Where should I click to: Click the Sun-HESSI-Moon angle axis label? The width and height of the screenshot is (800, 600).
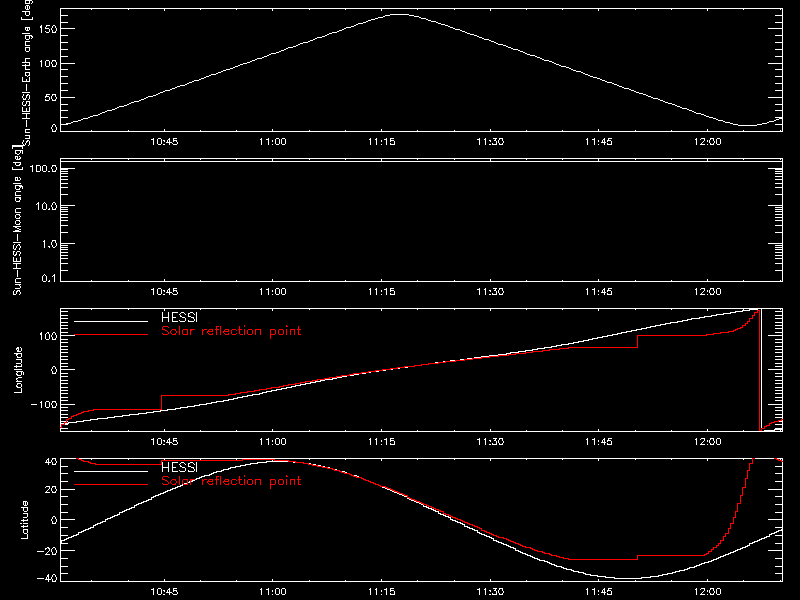[x=17, y=220]
